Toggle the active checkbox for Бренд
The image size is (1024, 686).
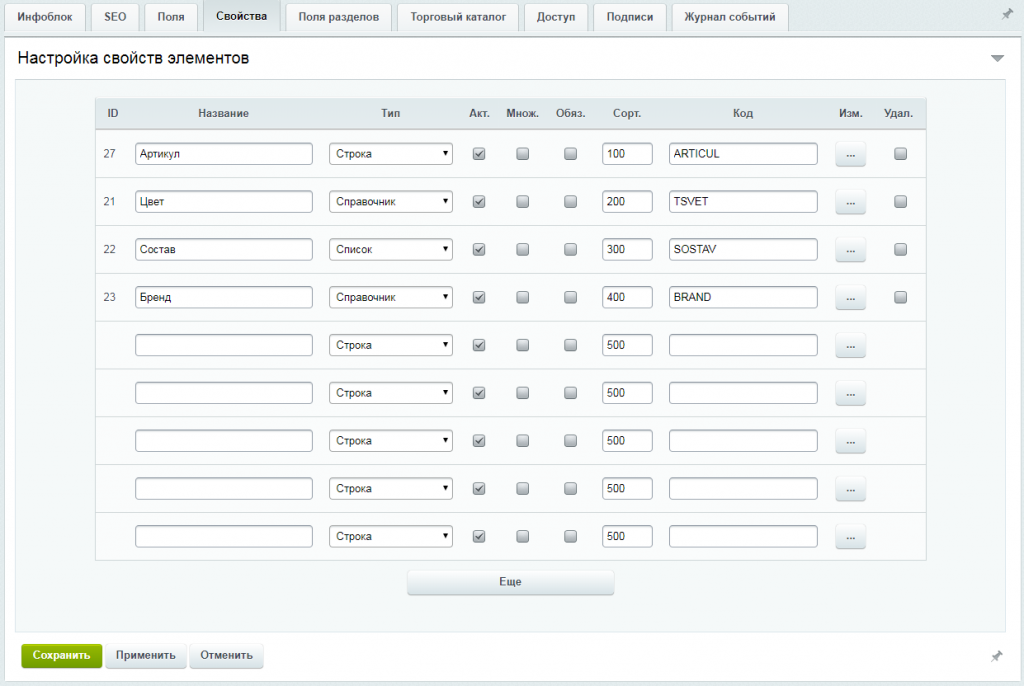pyautogui.click(x=479, y=297)
